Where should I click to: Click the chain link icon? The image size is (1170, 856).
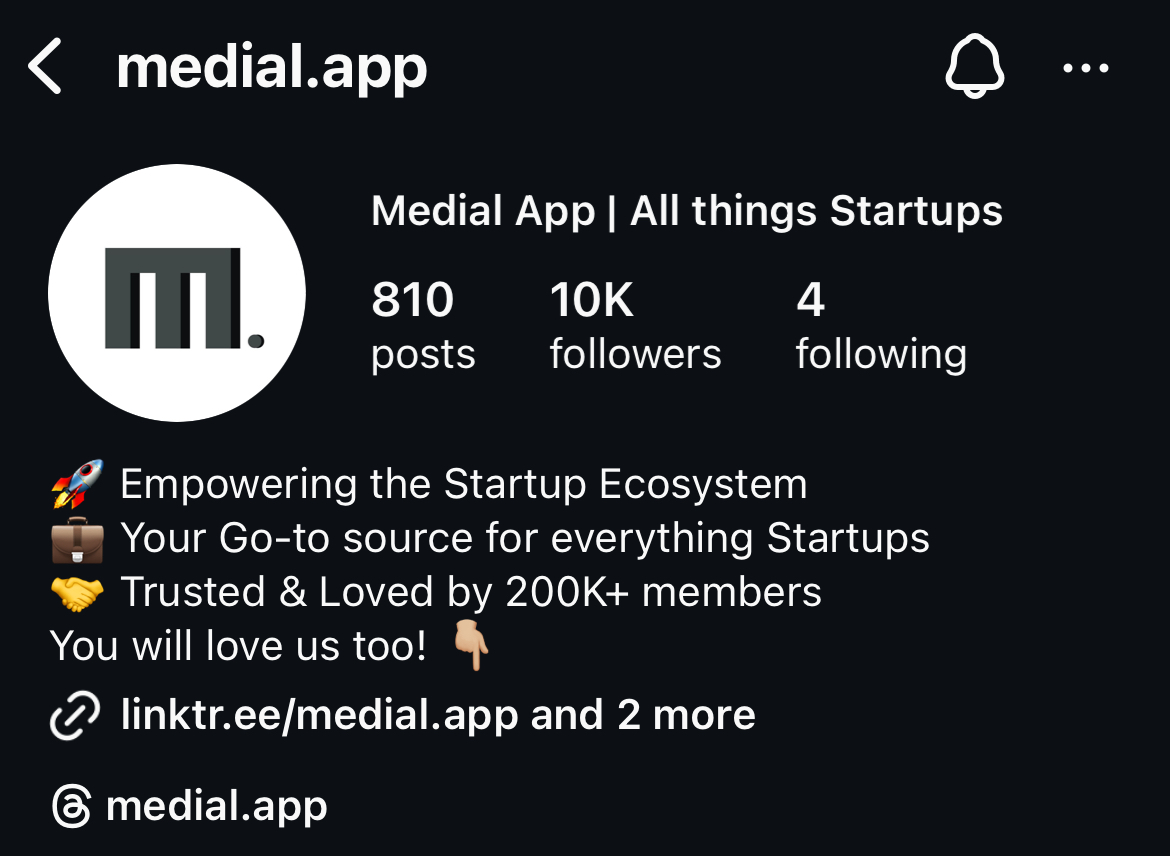point(75,715)
